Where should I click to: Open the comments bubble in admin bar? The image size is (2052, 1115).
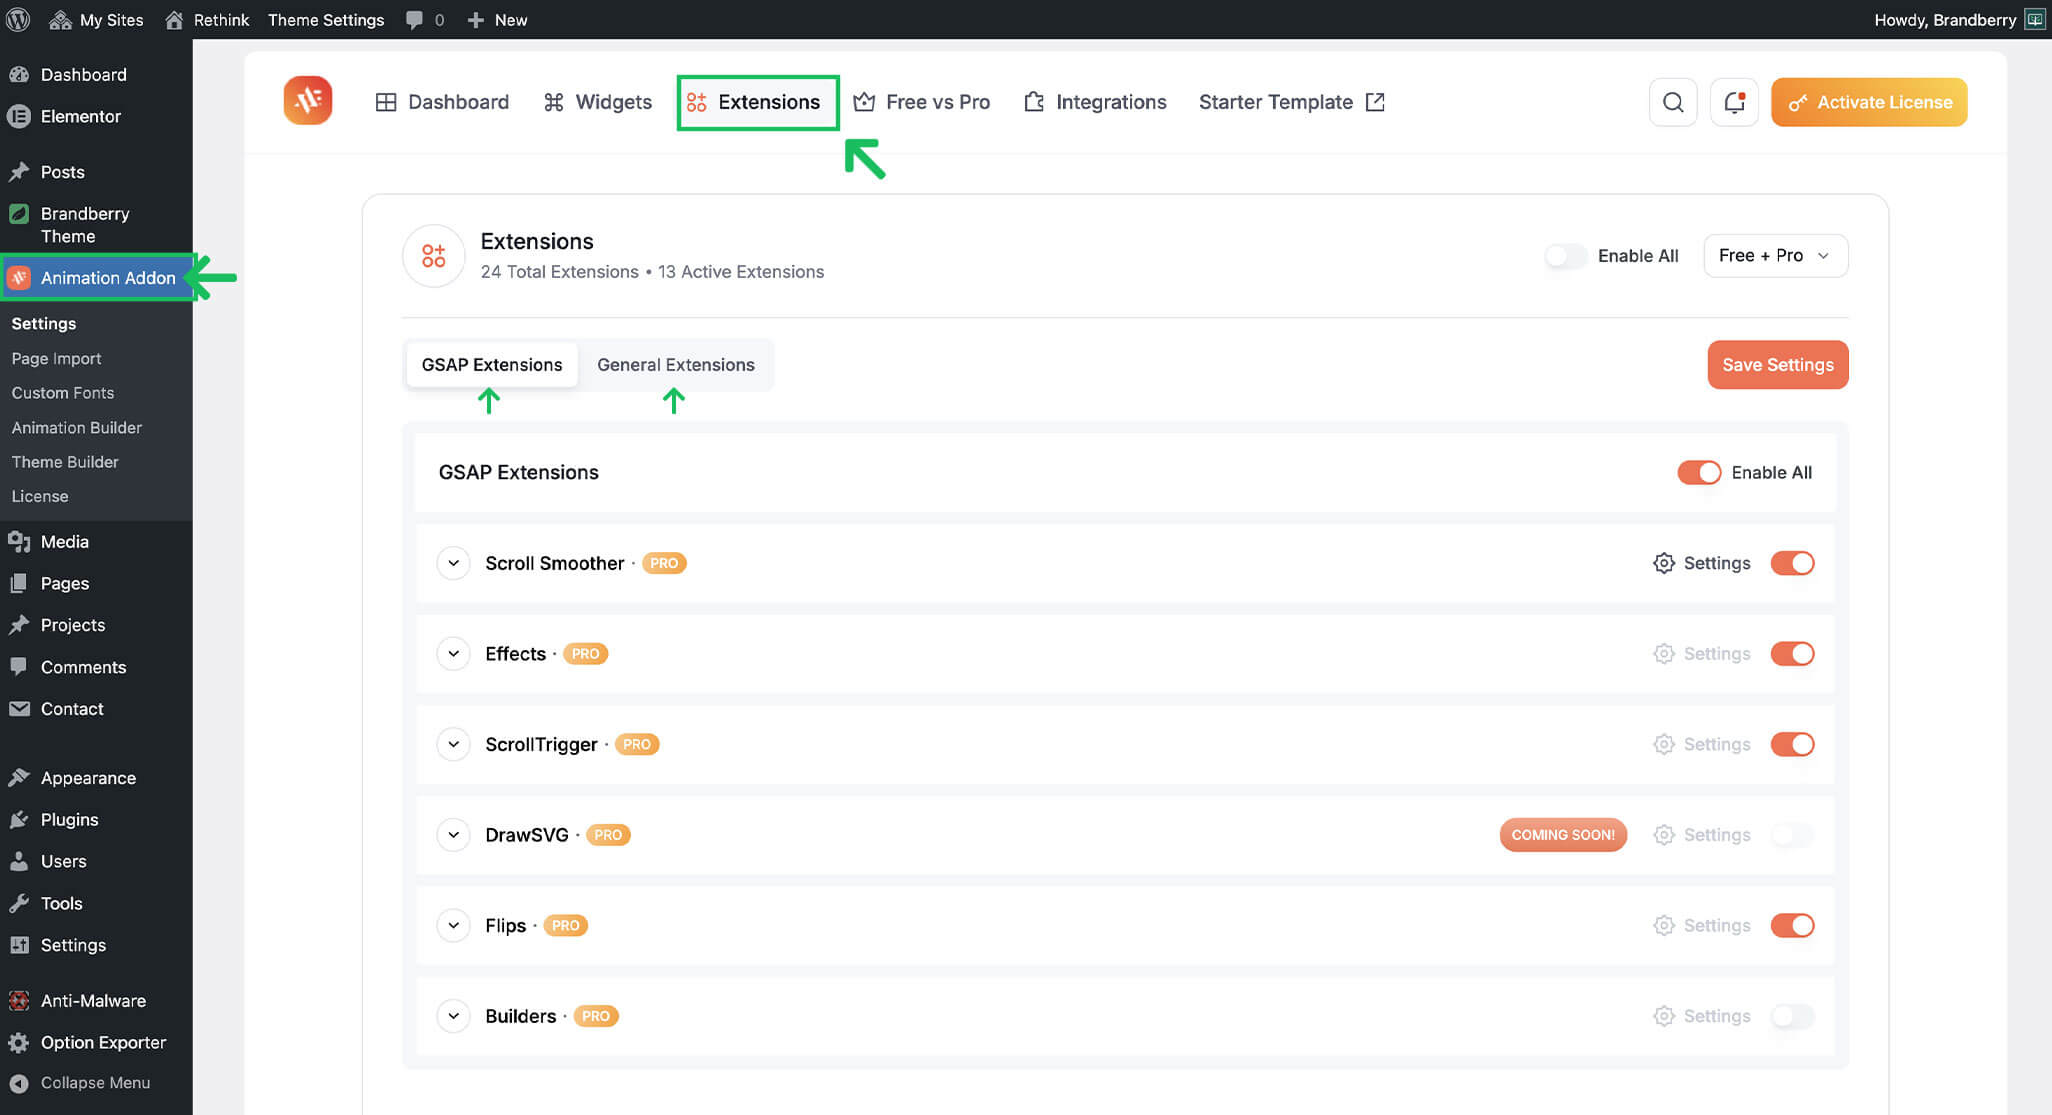point(415,19)
